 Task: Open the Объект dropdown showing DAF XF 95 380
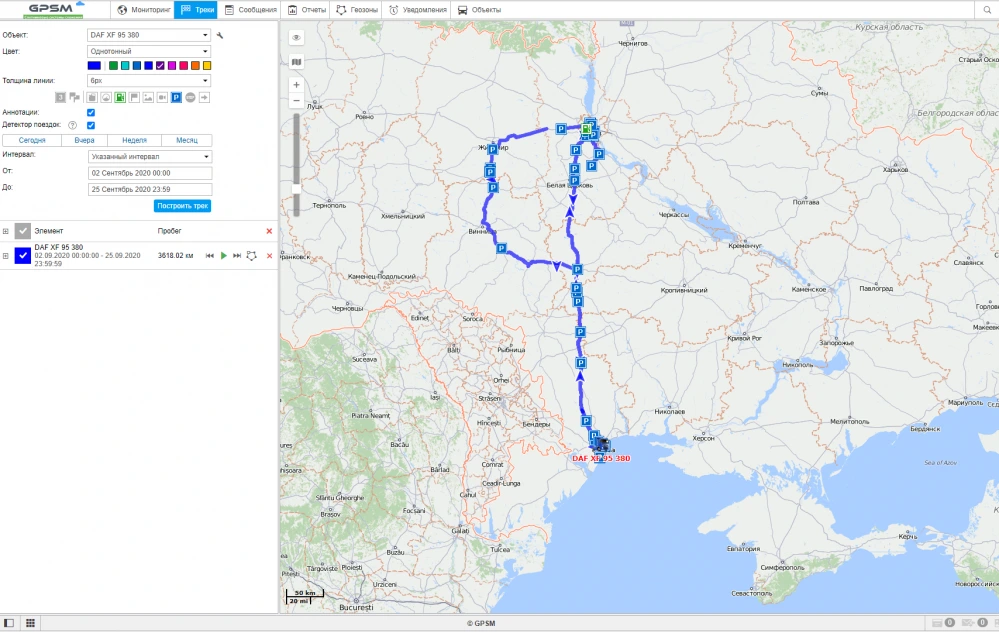click(149, 35)
